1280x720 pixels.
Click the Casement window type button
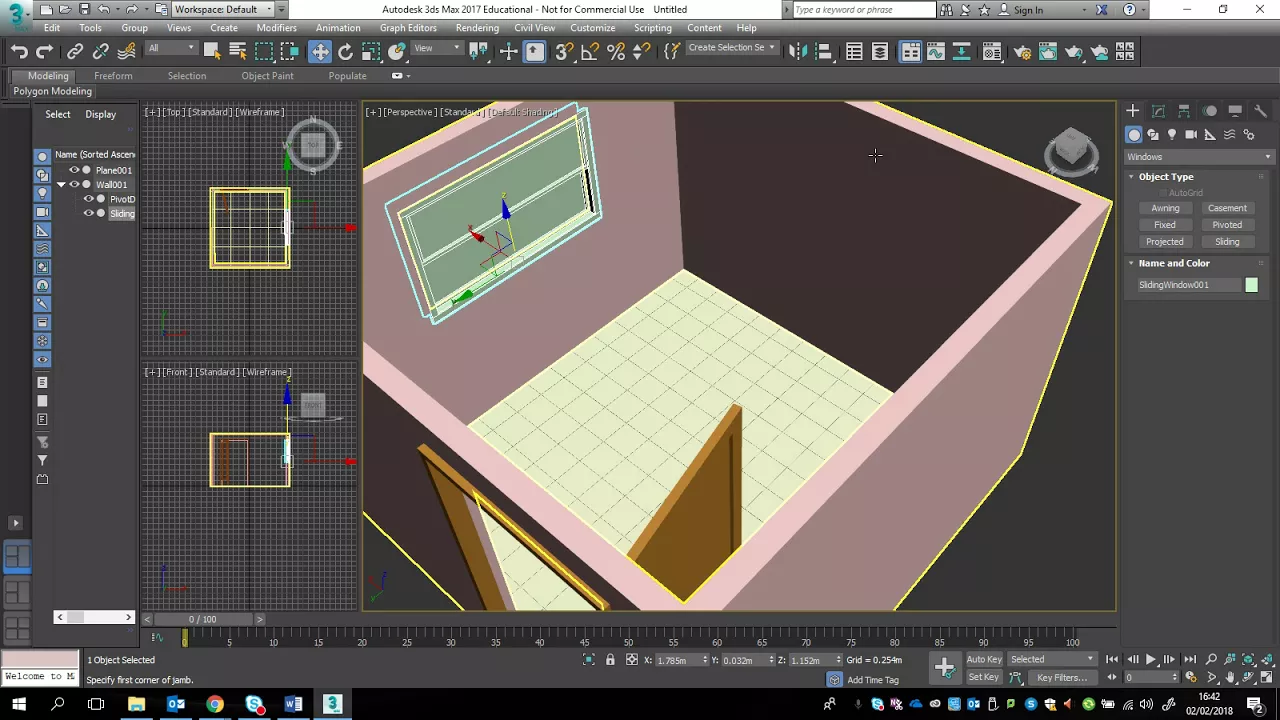pyautogui.click(x=1227, y=208)
